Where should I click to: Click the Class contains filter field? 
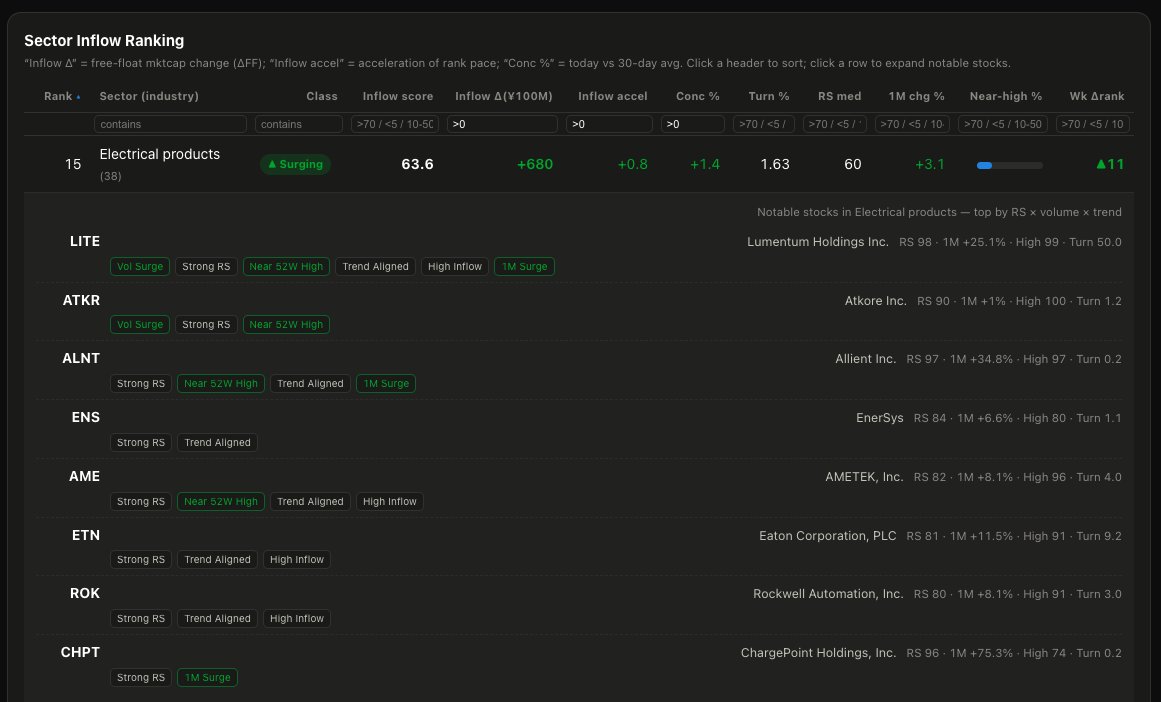[298, 124]
